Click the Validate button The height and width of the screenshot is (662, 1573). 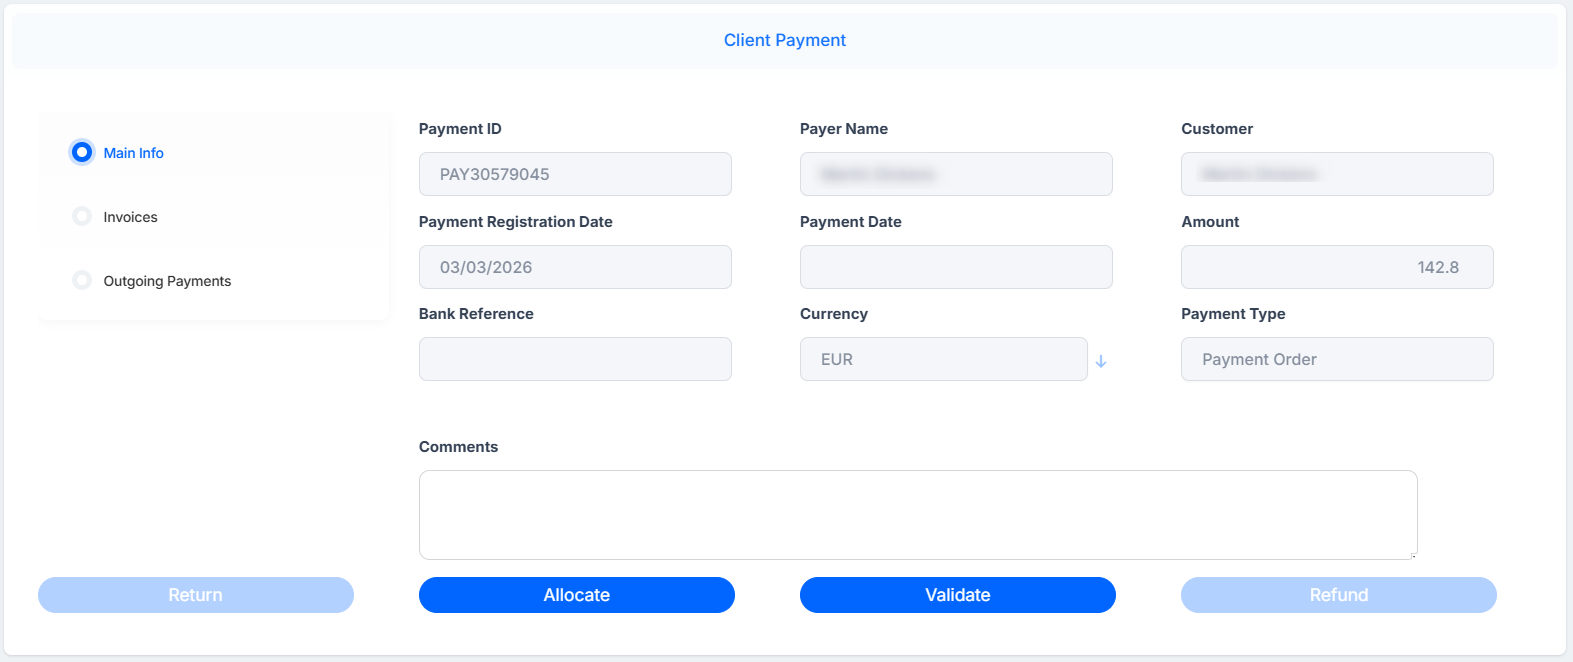click(958, 595)
